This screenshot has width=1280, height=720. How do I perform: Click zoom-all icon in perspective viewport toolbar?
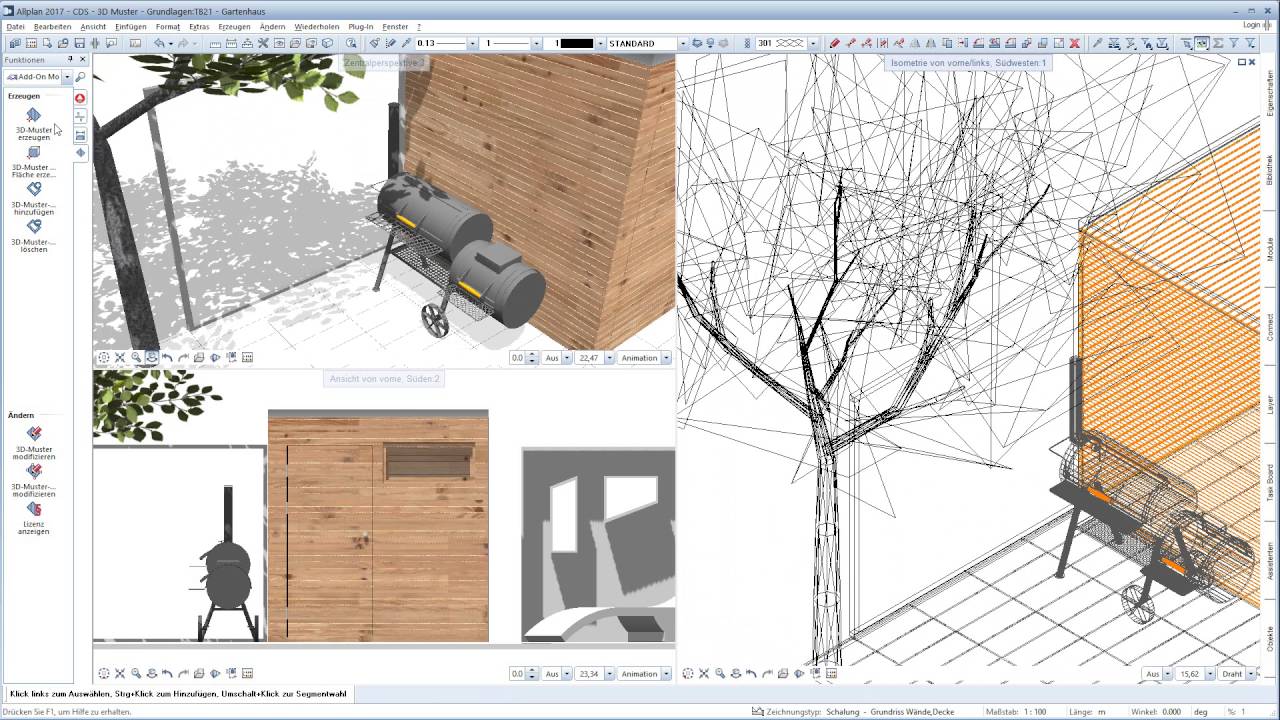[103, 357]
